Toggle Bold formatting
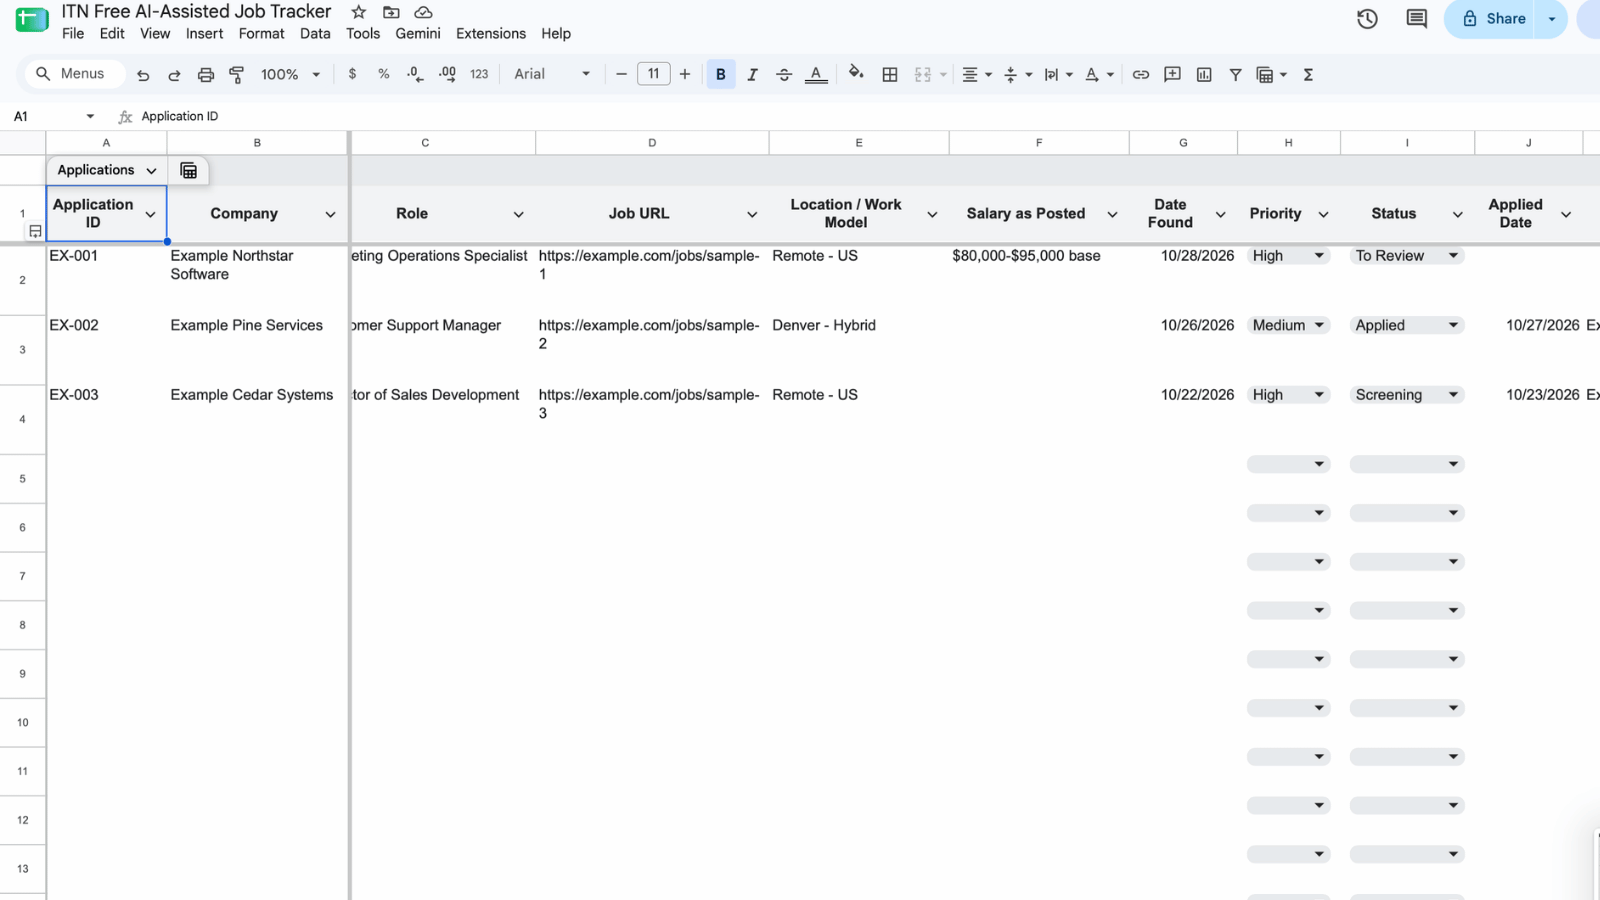 point(721,74)
